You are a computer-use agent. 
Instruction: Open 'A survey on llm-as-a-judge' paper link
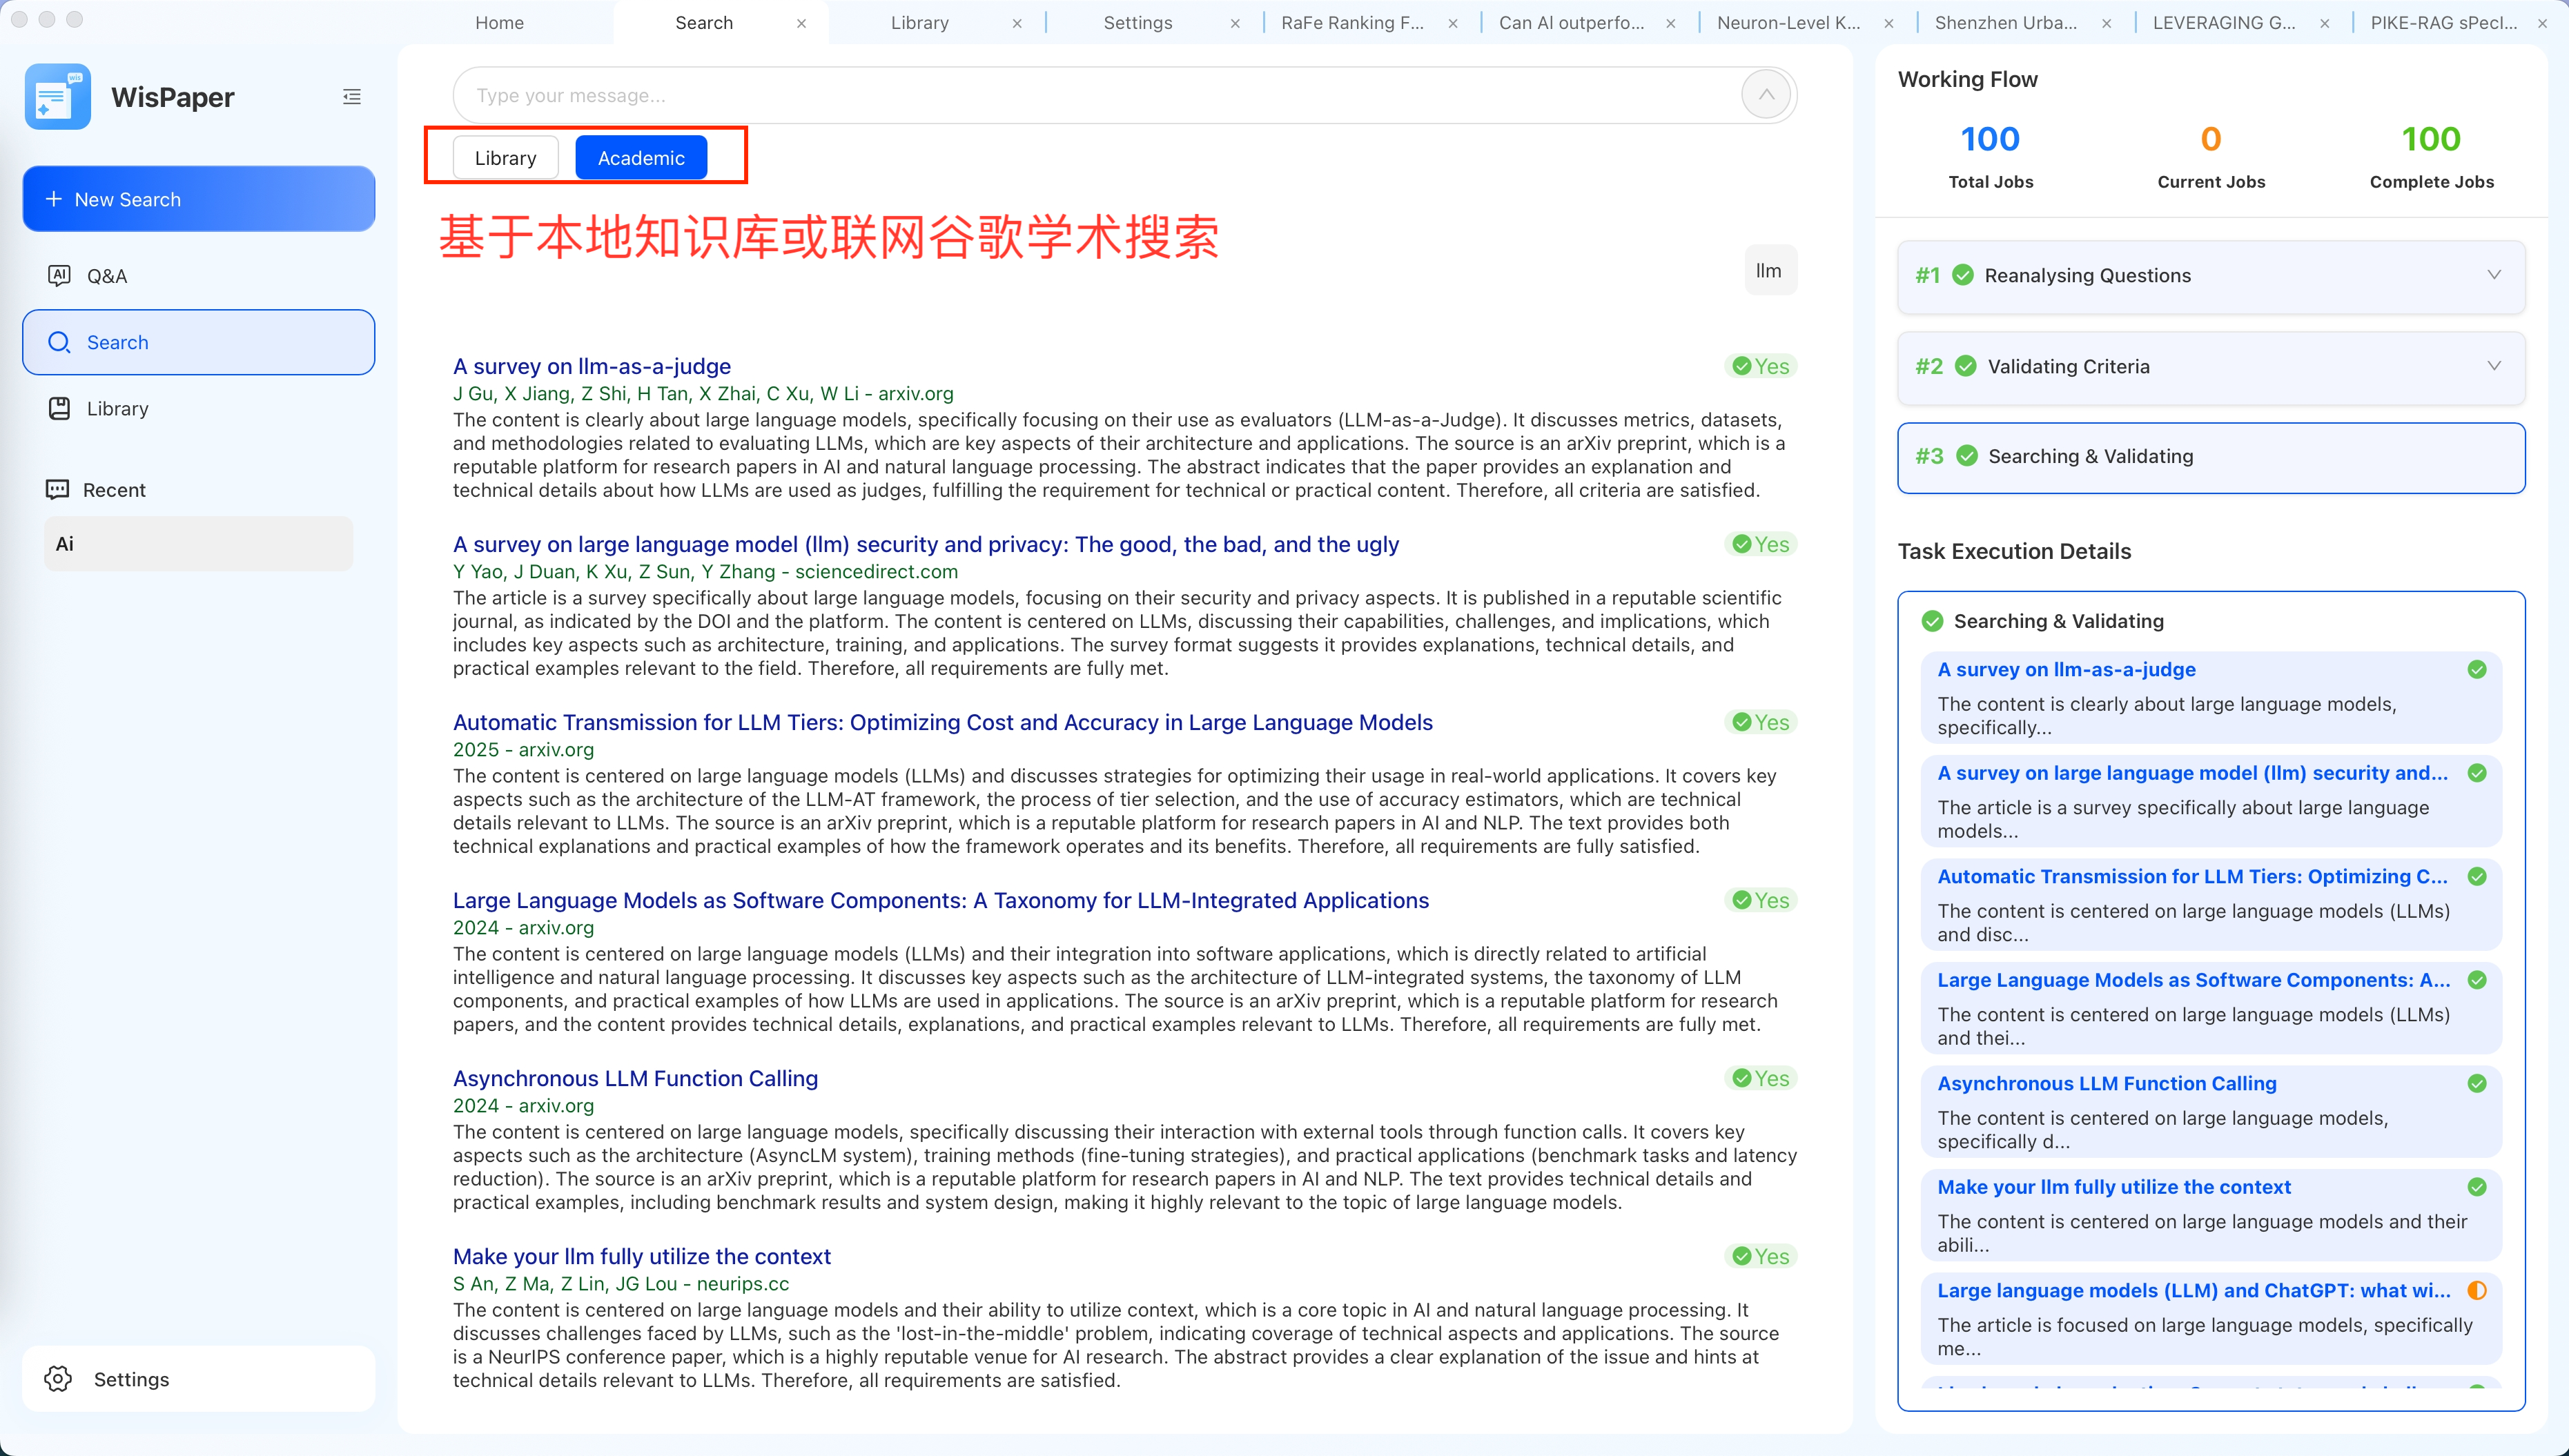point(591,366)
